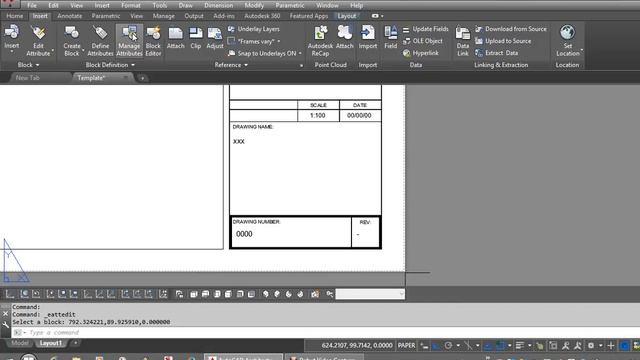Select the Adjust reference tool

215,38
